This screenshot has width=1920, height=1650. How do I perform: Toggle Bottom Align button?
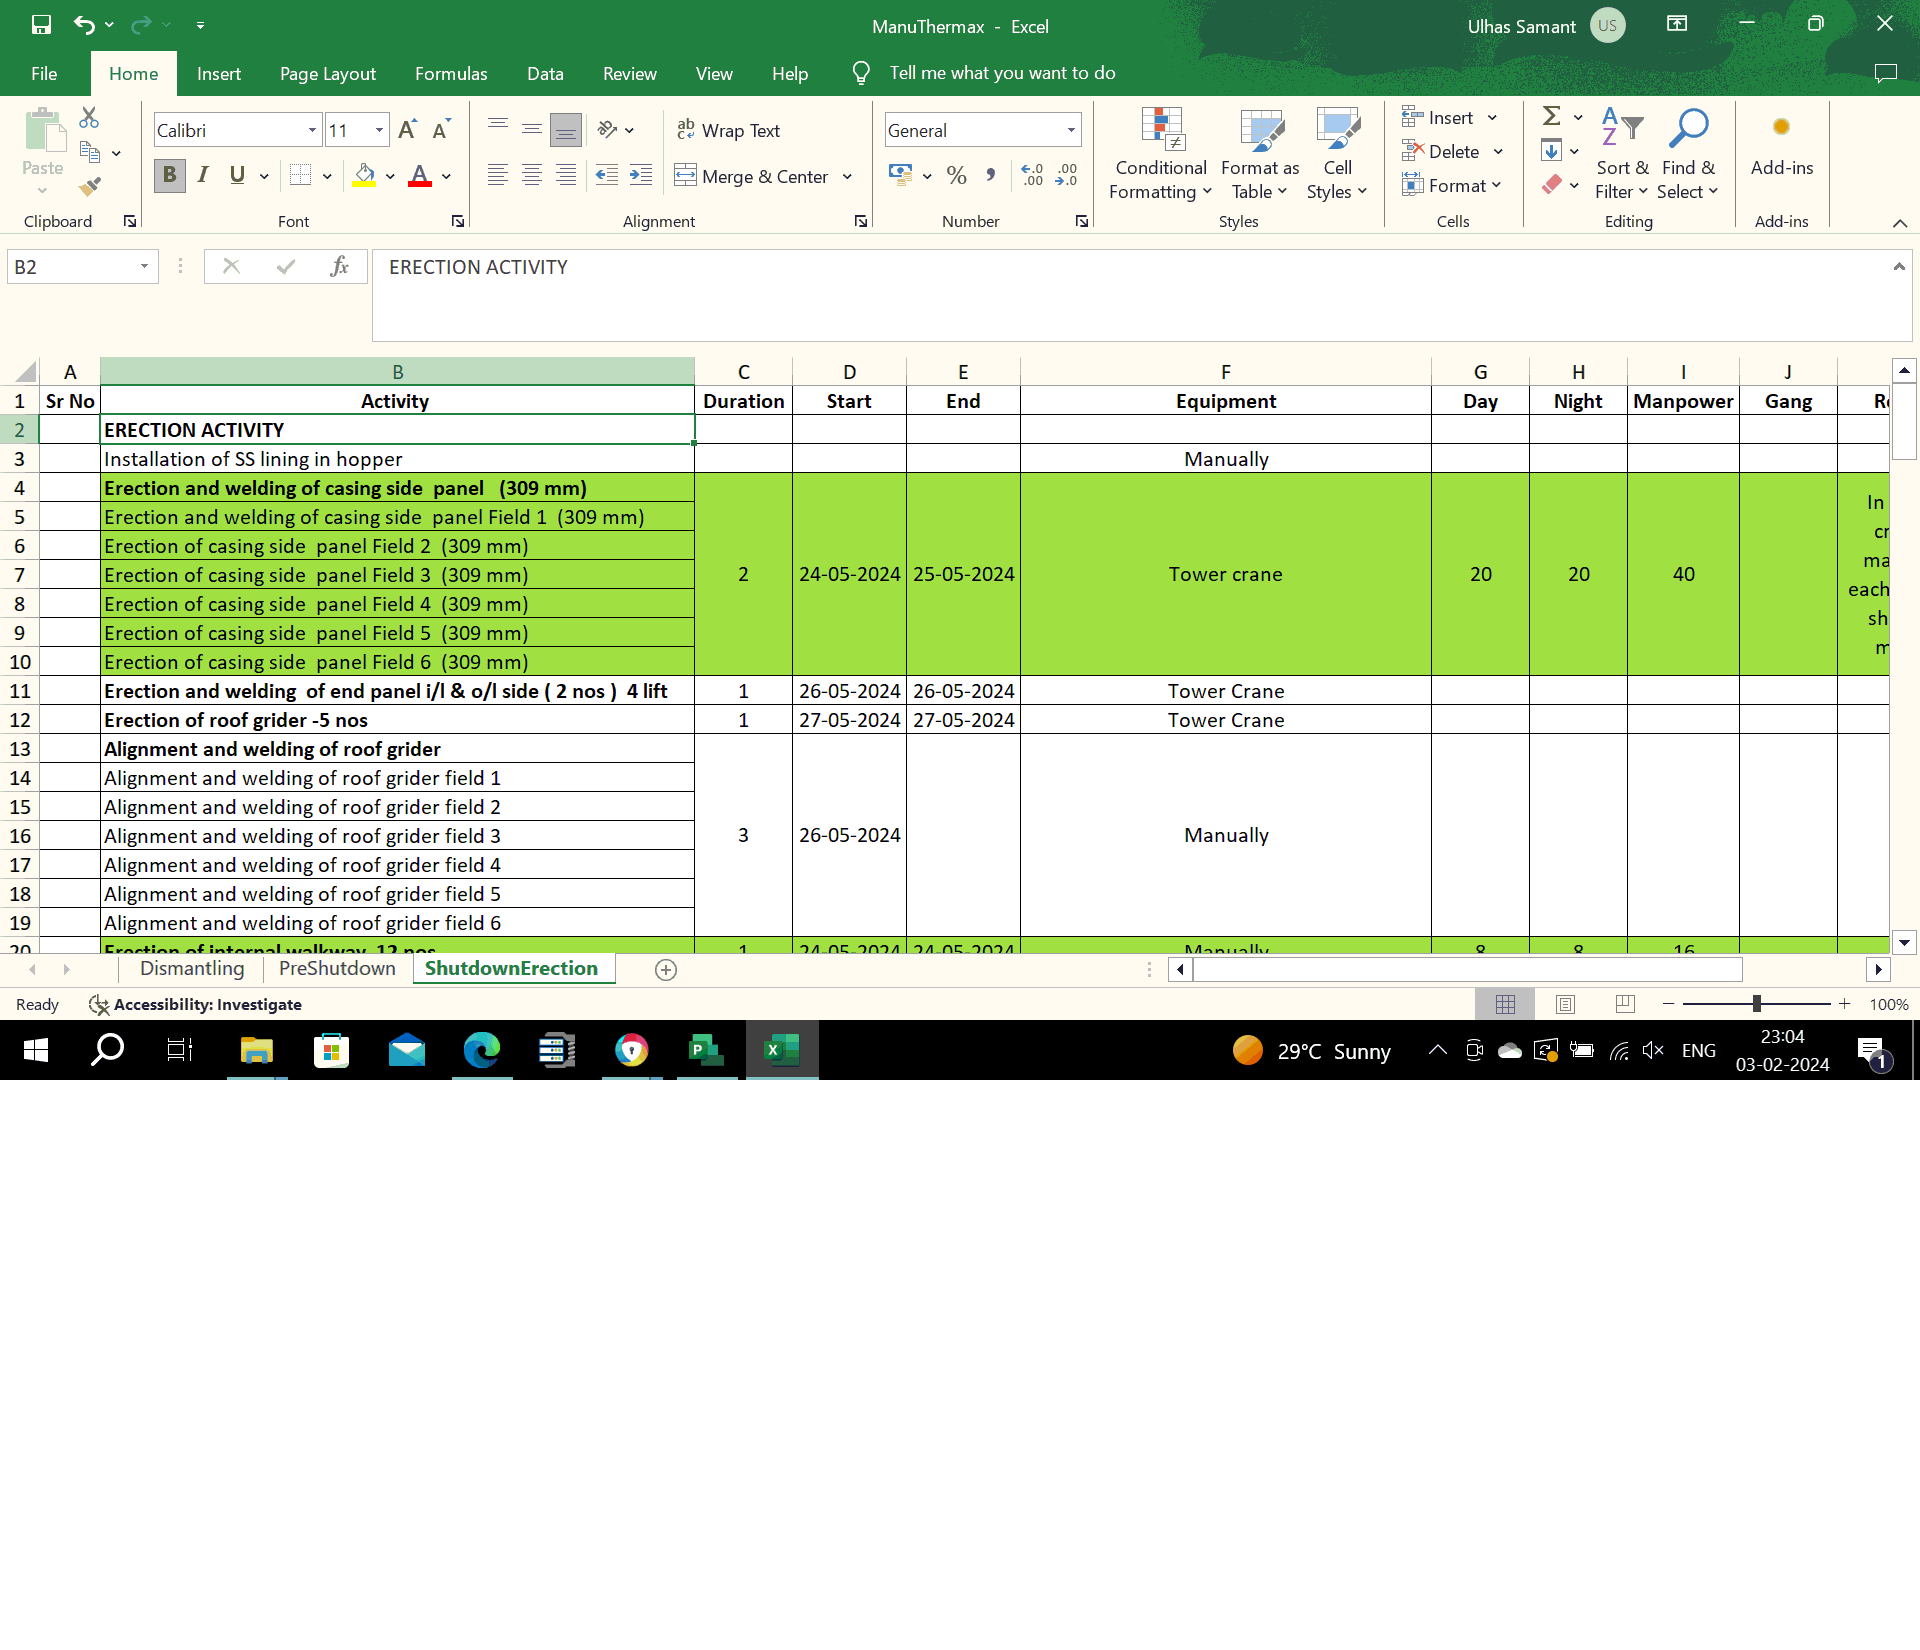click(566, 130)
